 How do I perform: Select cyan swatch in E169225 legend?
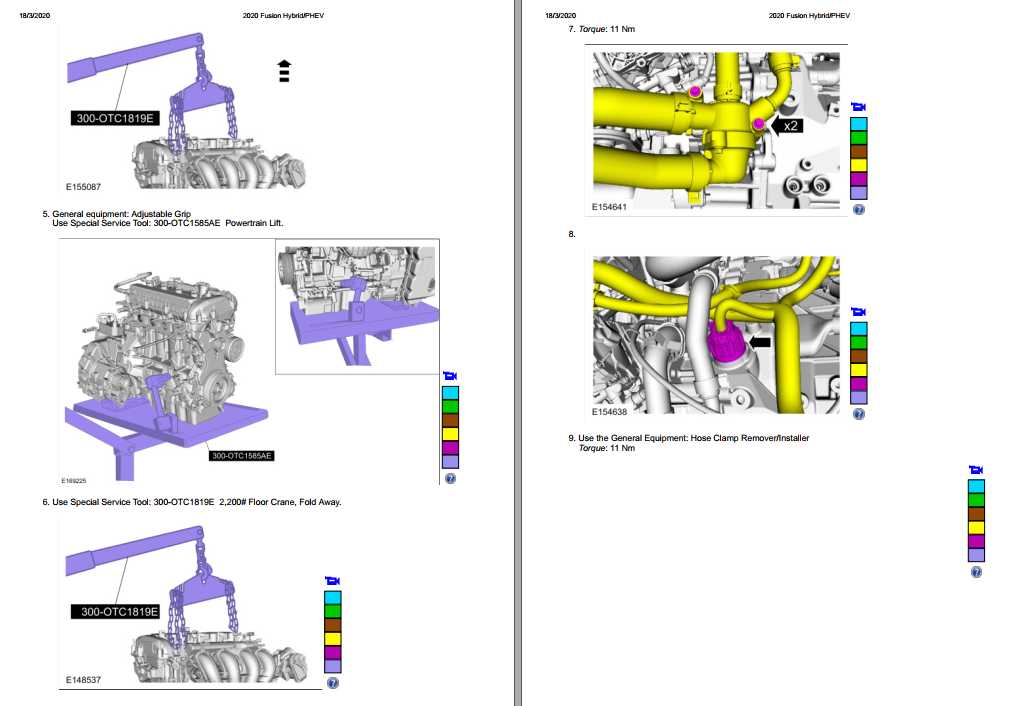point(451,393)
